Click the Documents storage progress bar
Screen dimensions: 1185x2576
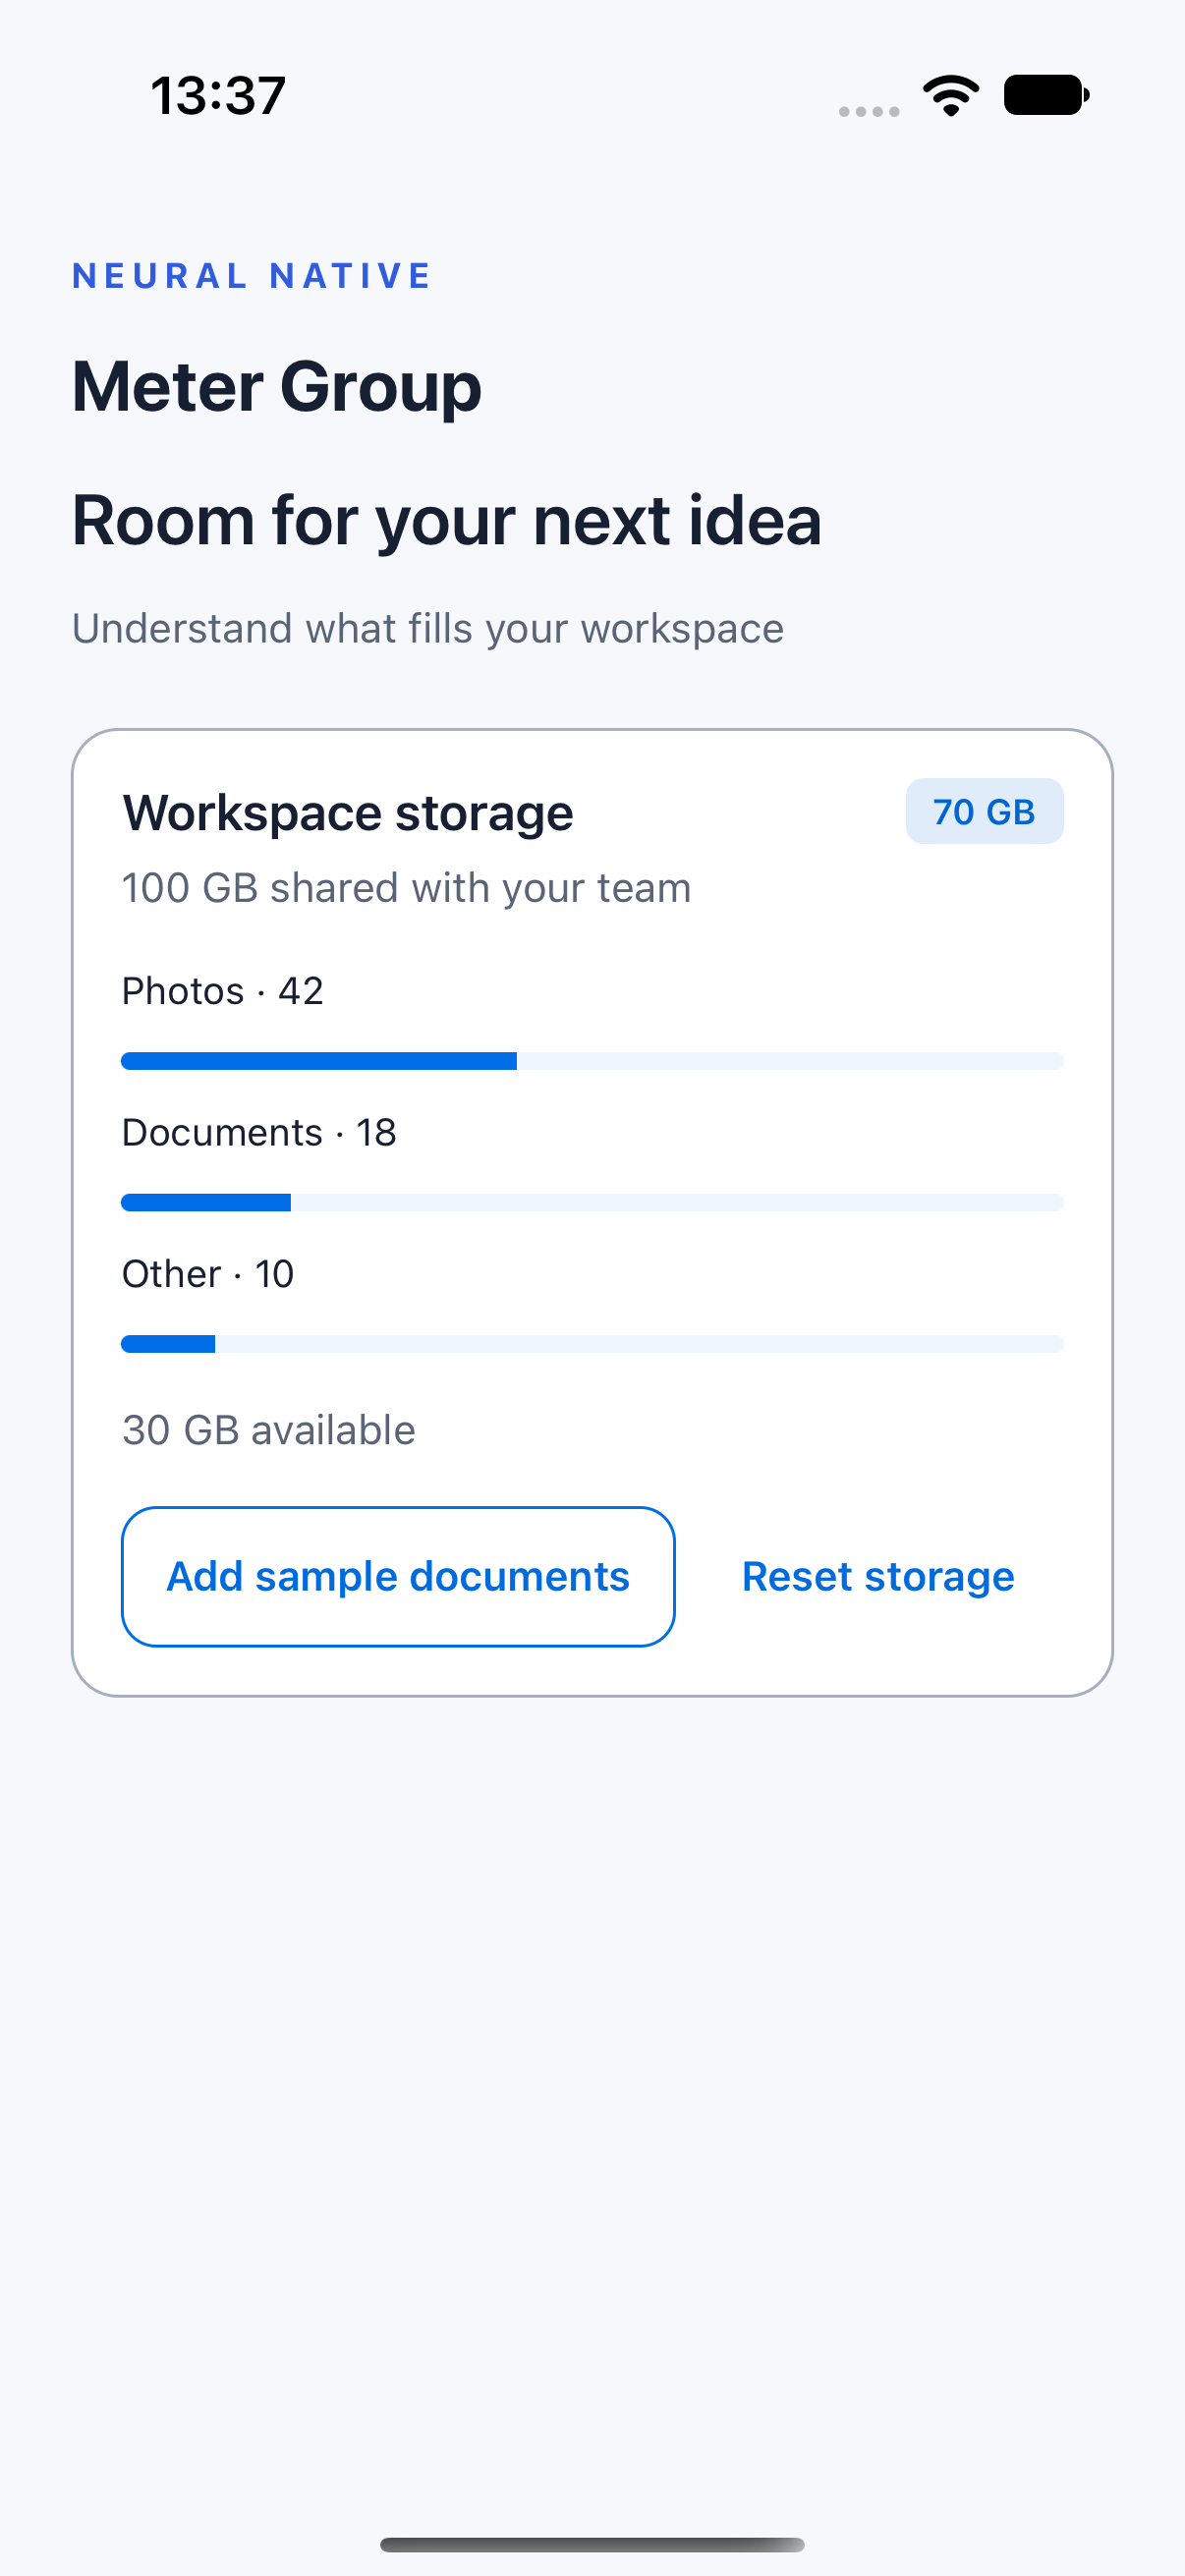click(592, 1202)
